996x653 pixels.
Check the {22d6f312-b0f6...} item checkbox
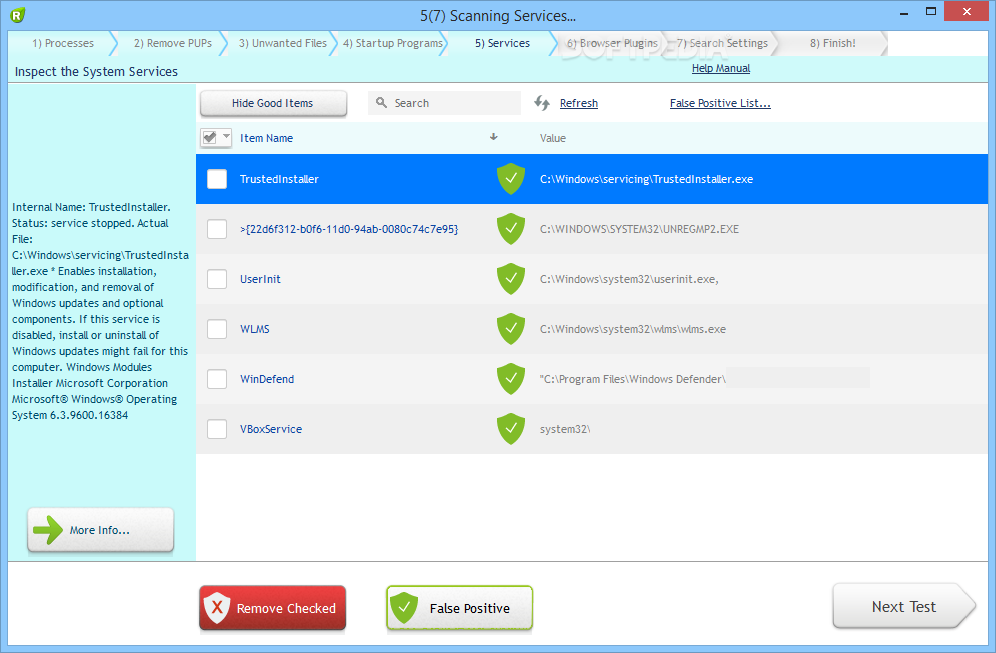(x=217, y=229)
